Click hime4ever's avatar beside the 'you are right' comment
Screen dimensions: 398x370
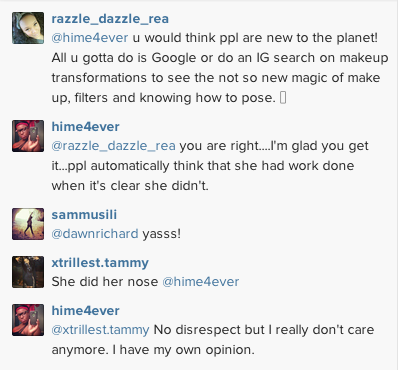coord(28,136)
